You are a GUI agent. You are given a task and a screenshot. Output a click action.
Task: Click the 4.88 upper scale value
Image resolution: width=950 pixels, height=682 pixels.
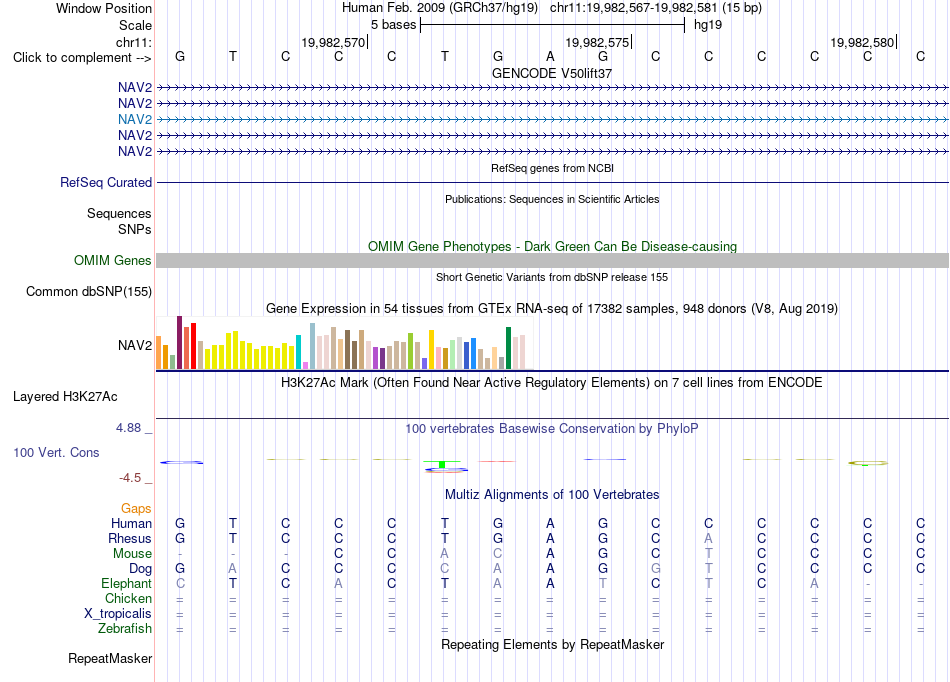(128, 428)
